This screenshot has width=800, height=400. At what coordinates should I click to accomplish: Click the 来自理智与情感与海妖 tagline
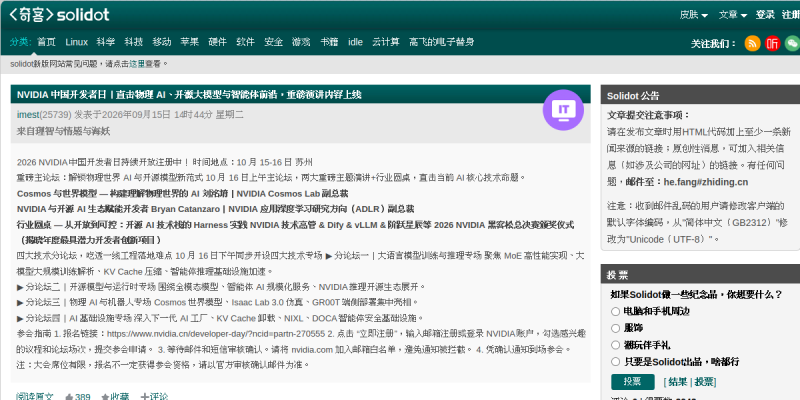(x=63, y=131)
